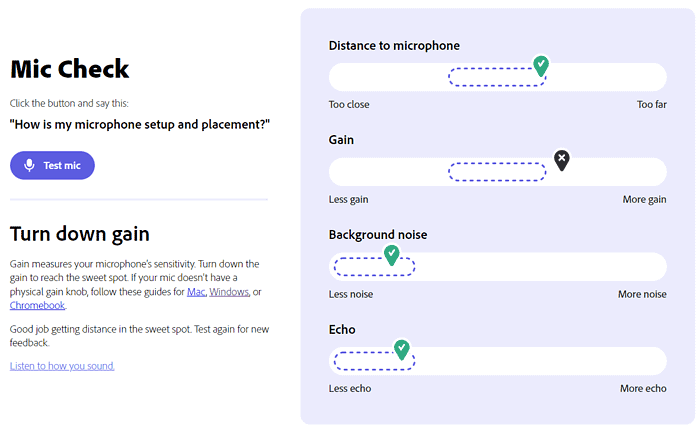Click the microphone icon in Test mic
Viewport: 700px width, 431px height.
coord(30,166)
